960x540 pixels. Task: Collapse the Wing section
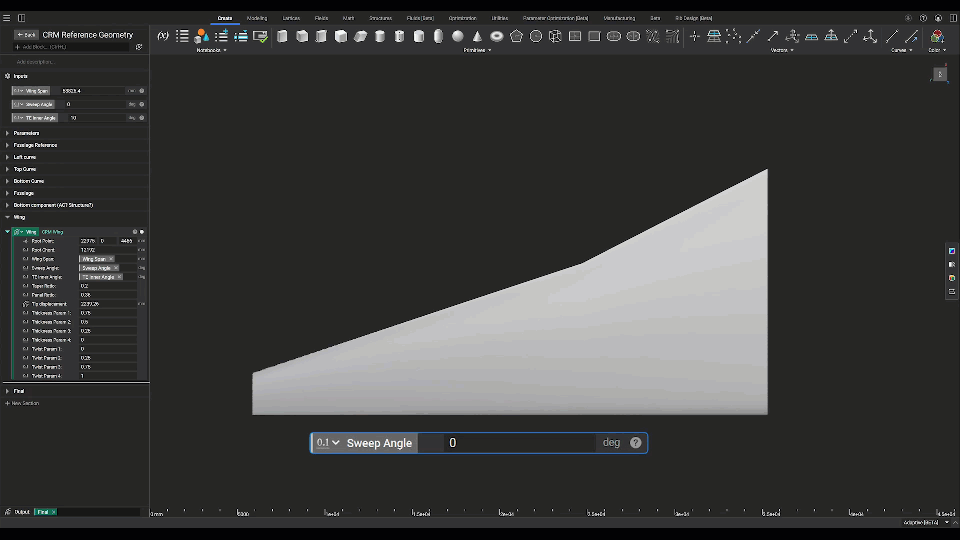[8, 217]
